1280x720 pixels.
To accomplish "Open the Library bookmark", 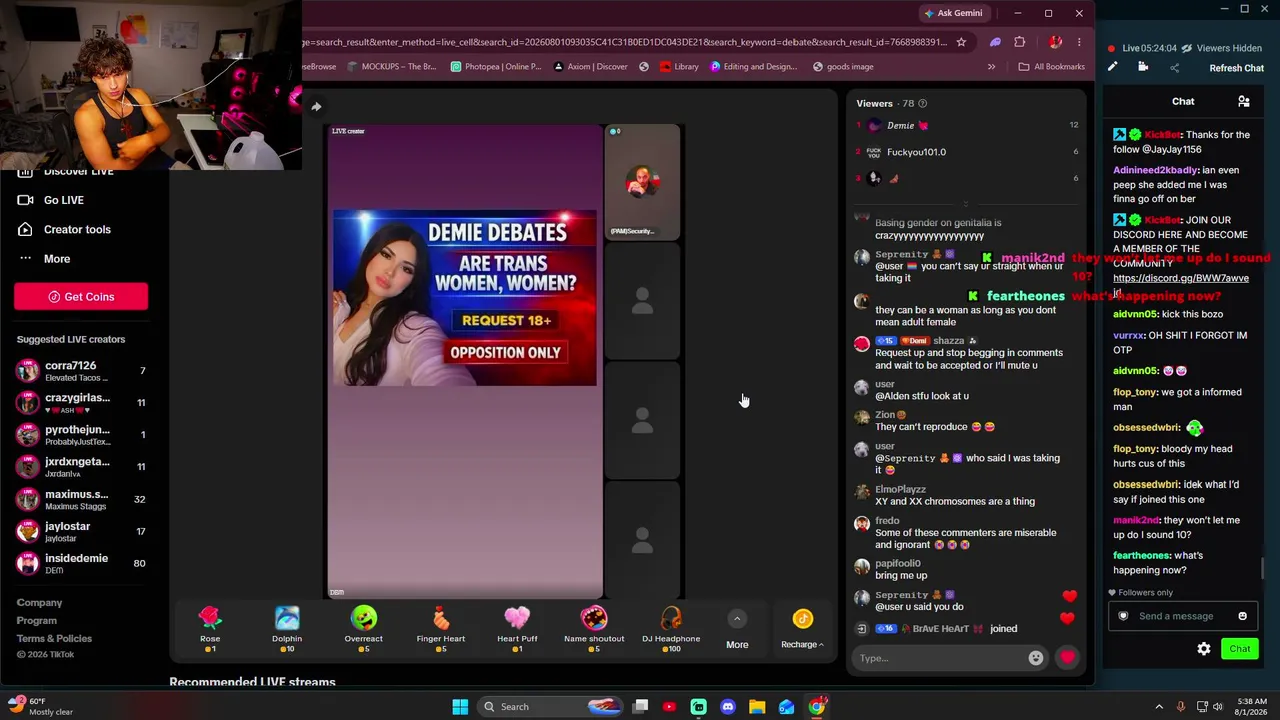I will [x=678, y=67].
